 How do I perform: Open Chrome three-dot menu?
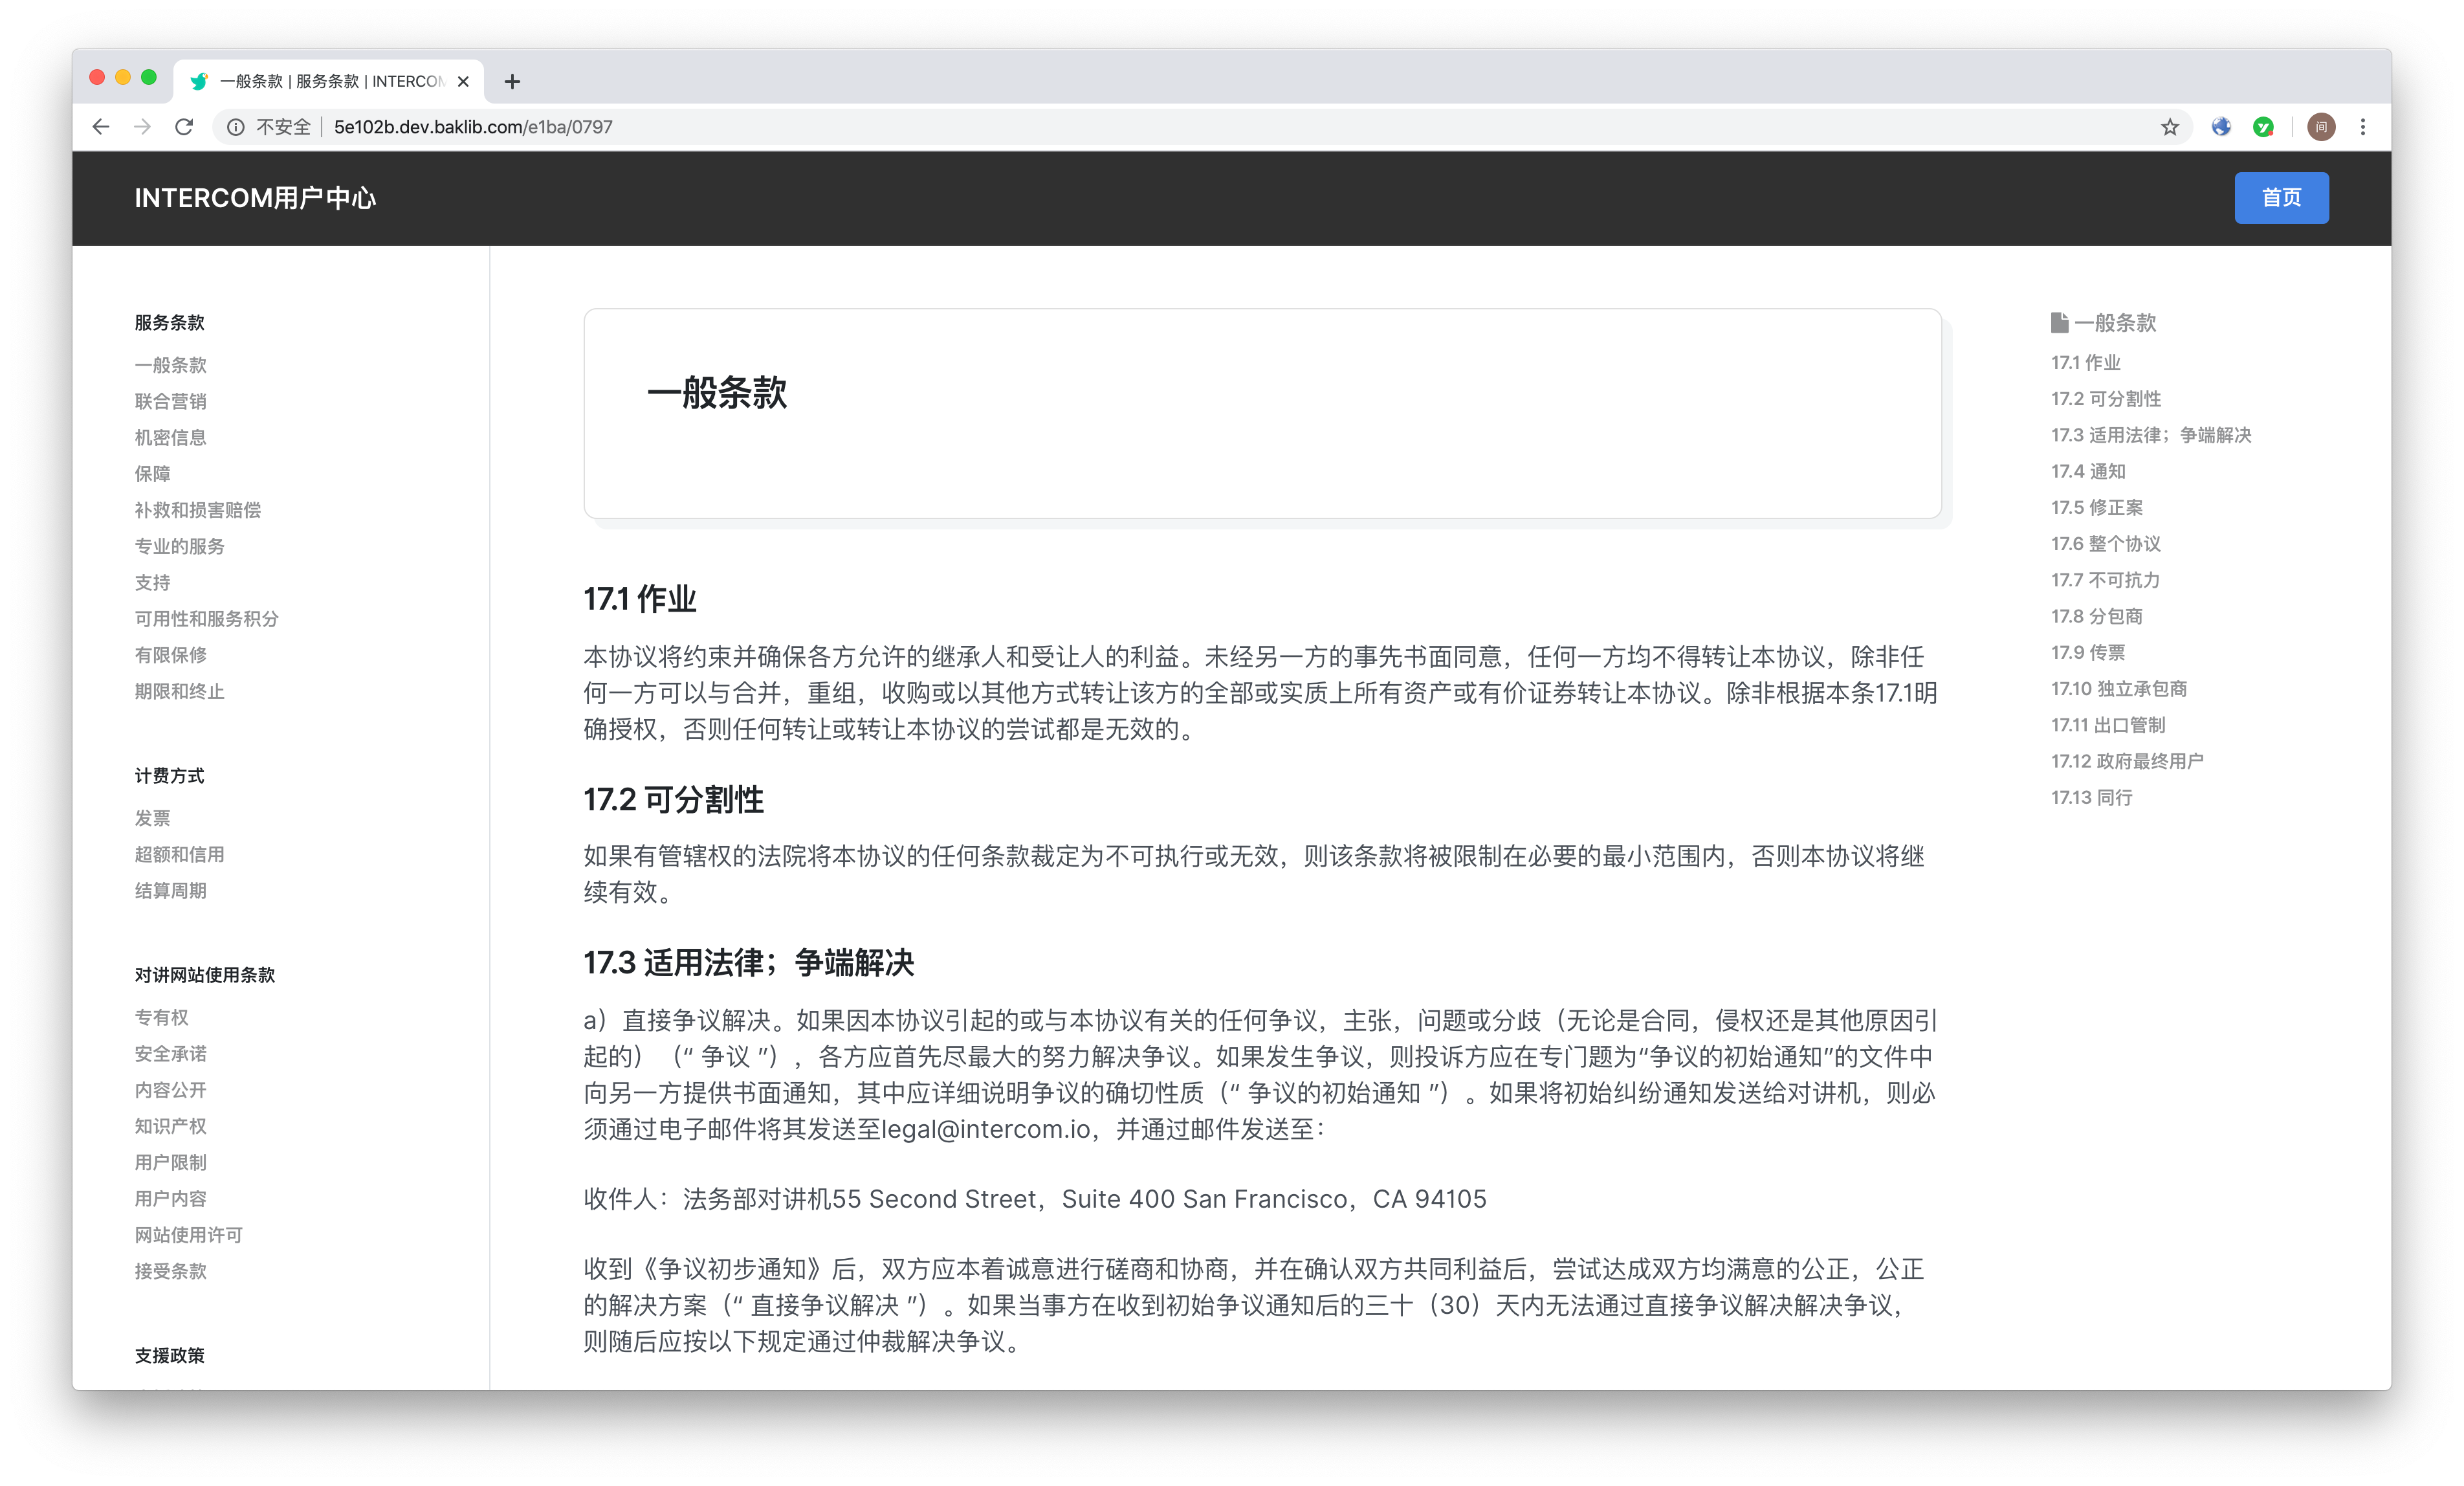(x=2363, y=127)
